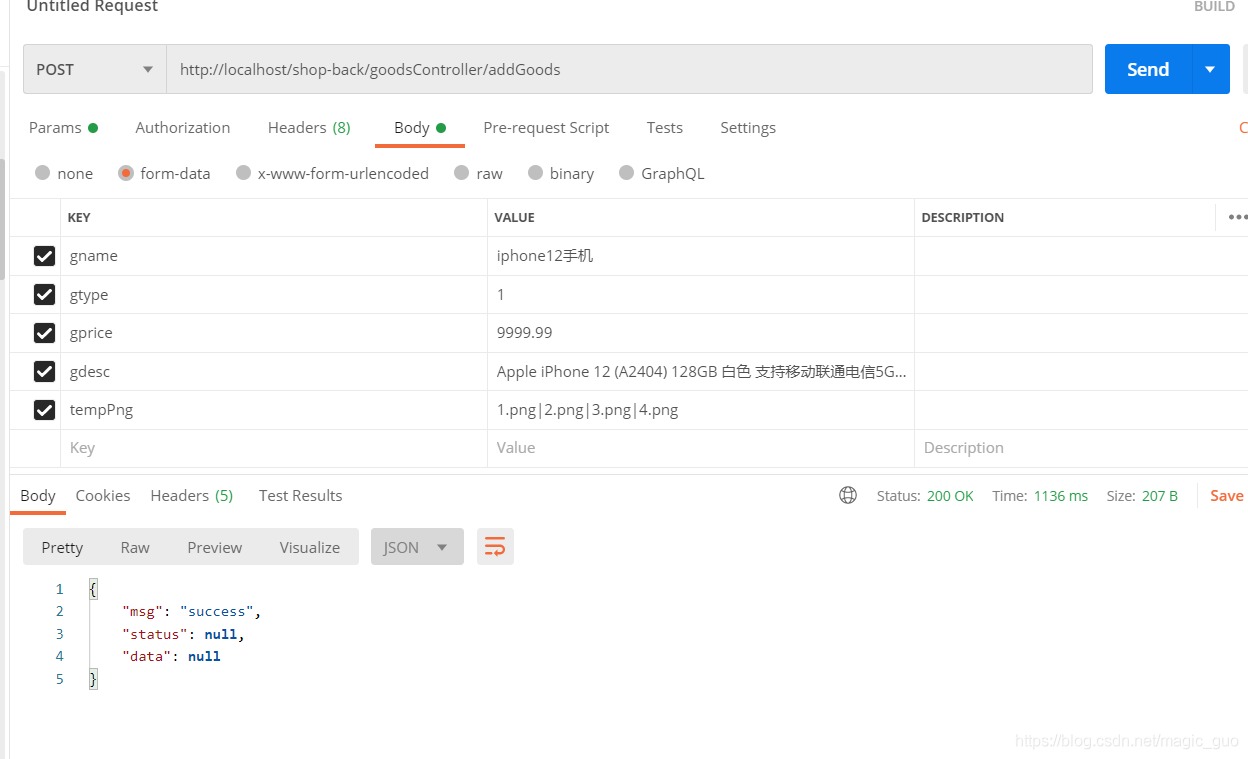This screenshot has width=1248, height=759.
Task: Click the iphone12手机 value cell
Action: 701,256
